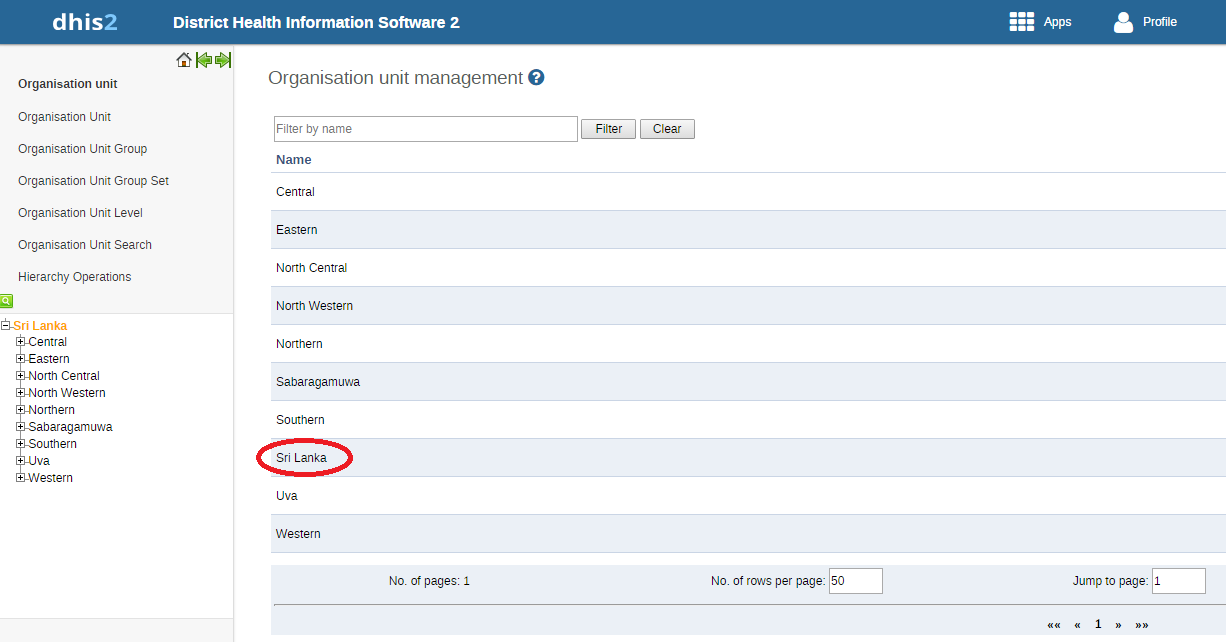Click the Jump to page field
1226x642 pixels.
tap(1178, 581)
